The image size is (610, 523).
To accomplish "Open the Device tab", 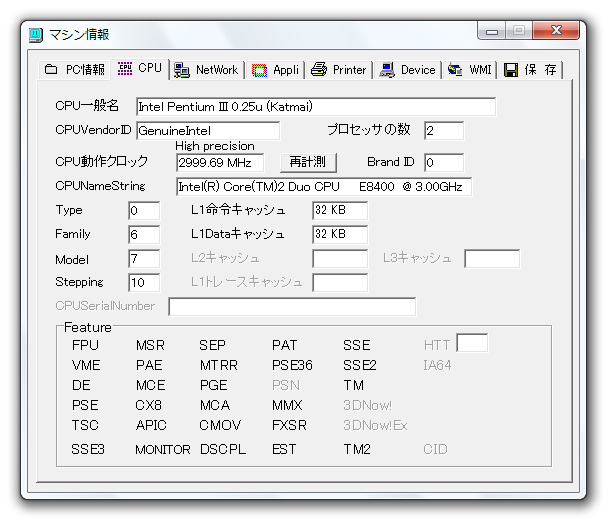I will point(408,70).
